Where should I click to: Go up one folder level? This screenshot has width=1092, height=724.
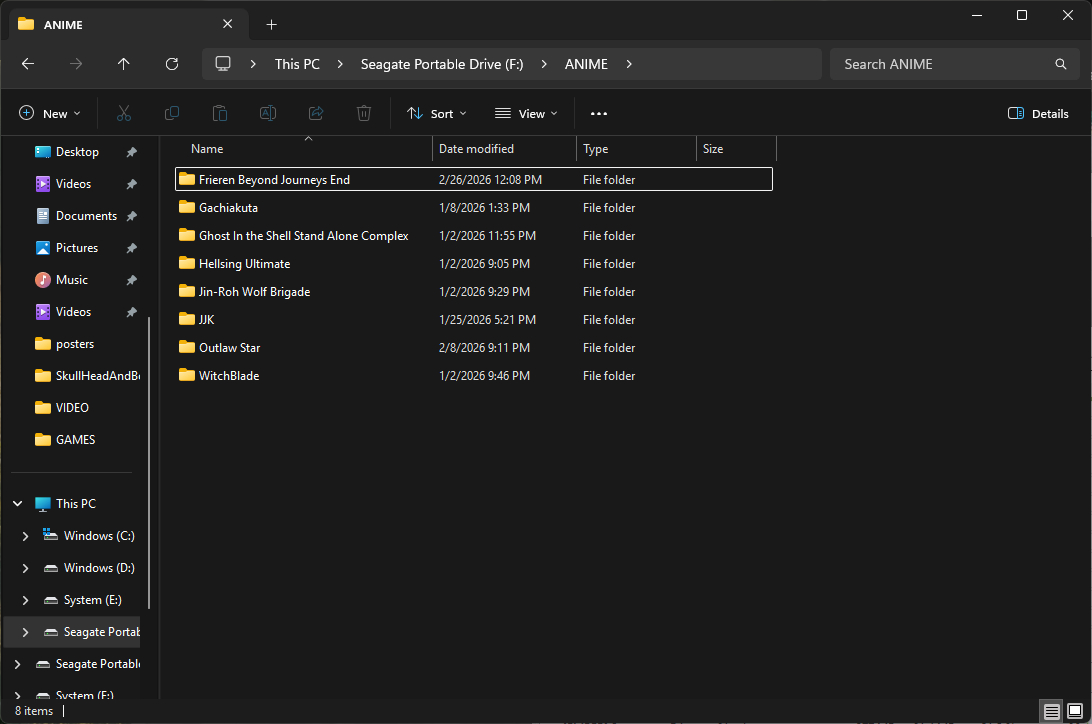click(124, 64)
